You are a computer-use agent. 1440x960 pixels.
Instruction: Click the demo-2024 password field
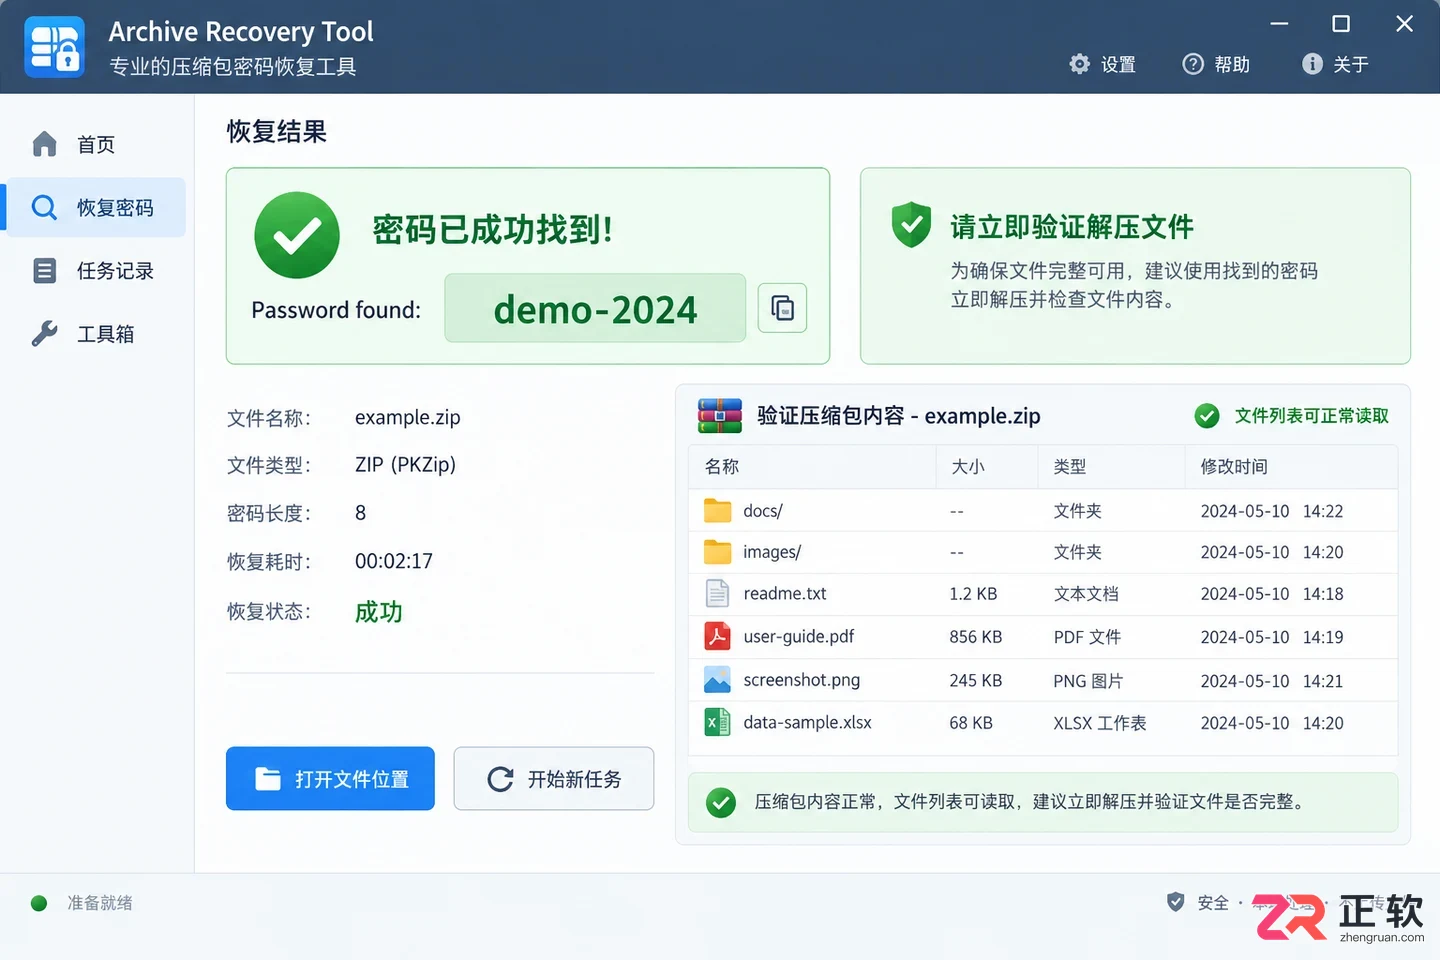click(595, 309)
